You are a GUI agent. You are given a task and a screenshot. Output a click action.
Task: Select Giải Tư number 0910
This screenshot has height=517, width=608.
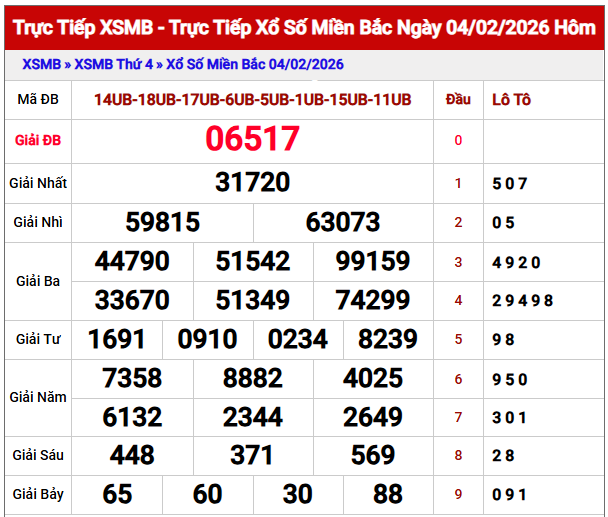207,339
